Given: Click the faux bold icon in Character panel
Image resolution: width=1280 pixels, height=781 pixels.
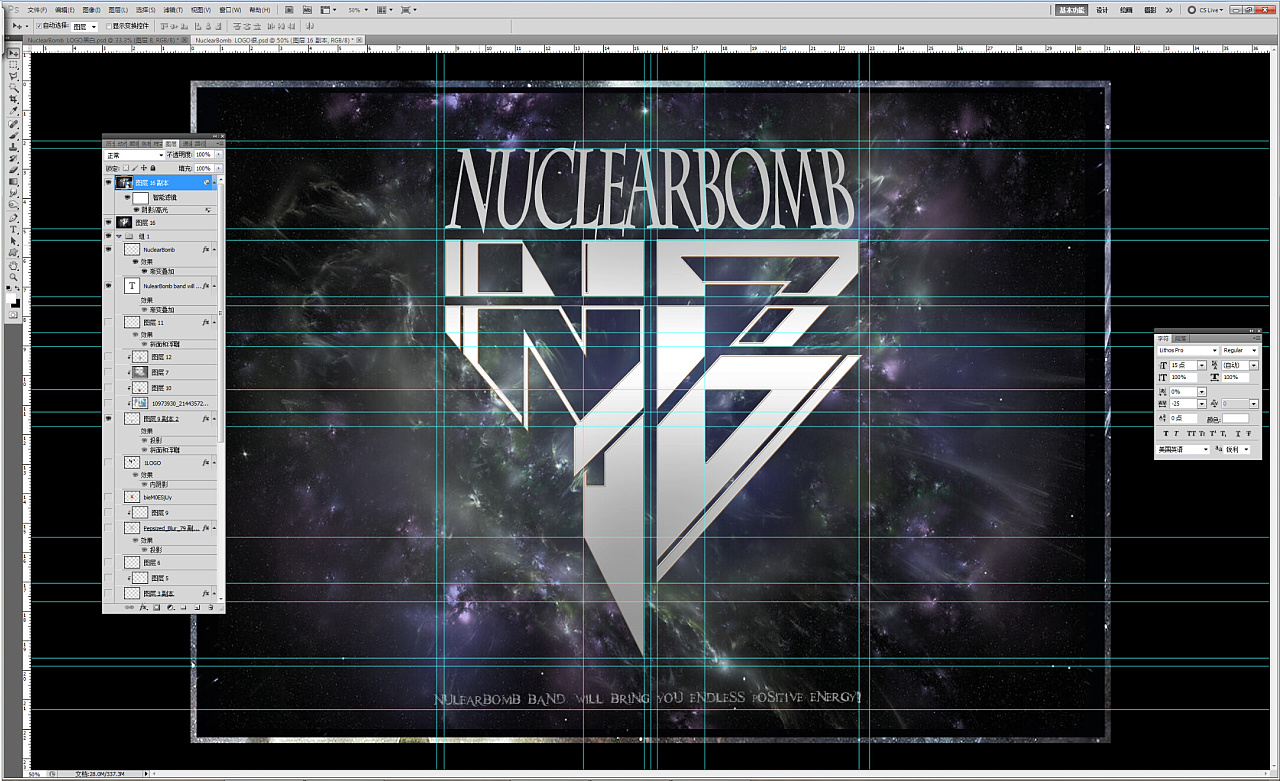Looking at the screenshot, I should point(1165,433).
